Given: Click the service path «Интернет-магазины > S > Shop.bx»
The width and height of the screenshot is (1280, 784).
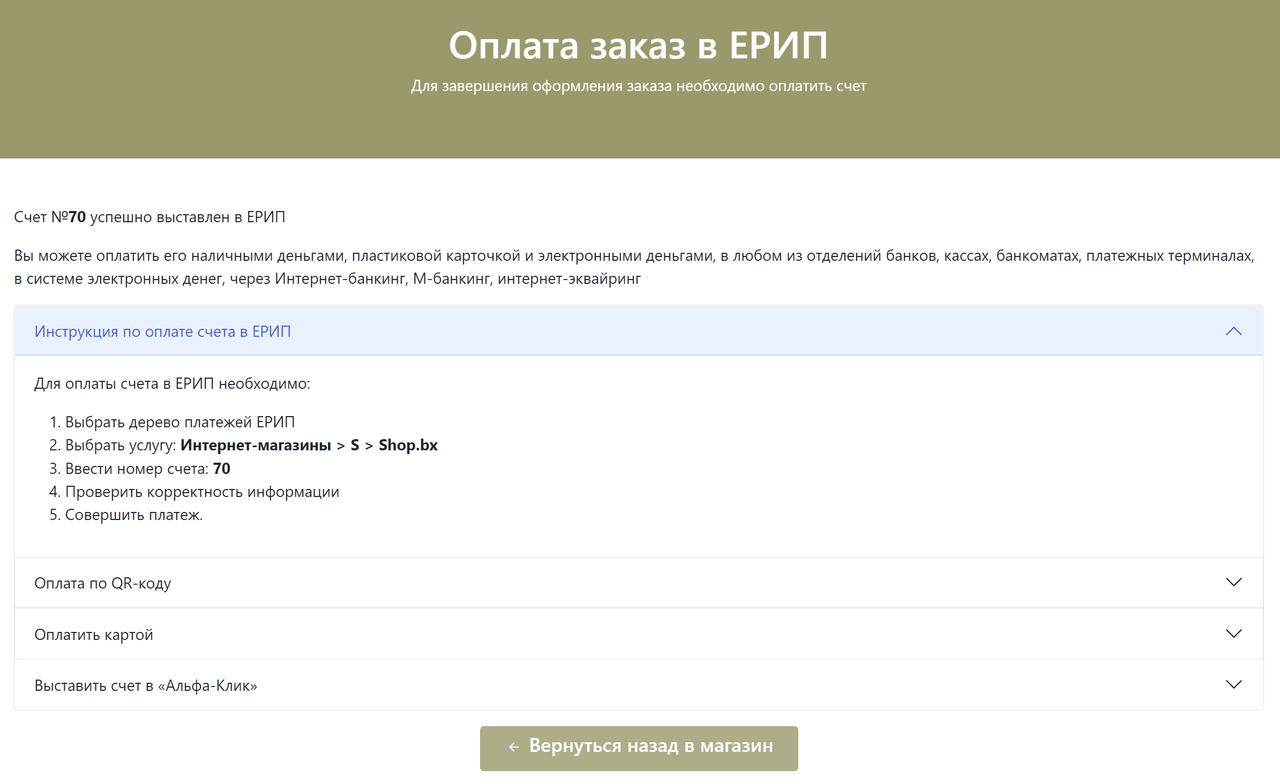Looking at the screenshot, I should tap(309, 446).
